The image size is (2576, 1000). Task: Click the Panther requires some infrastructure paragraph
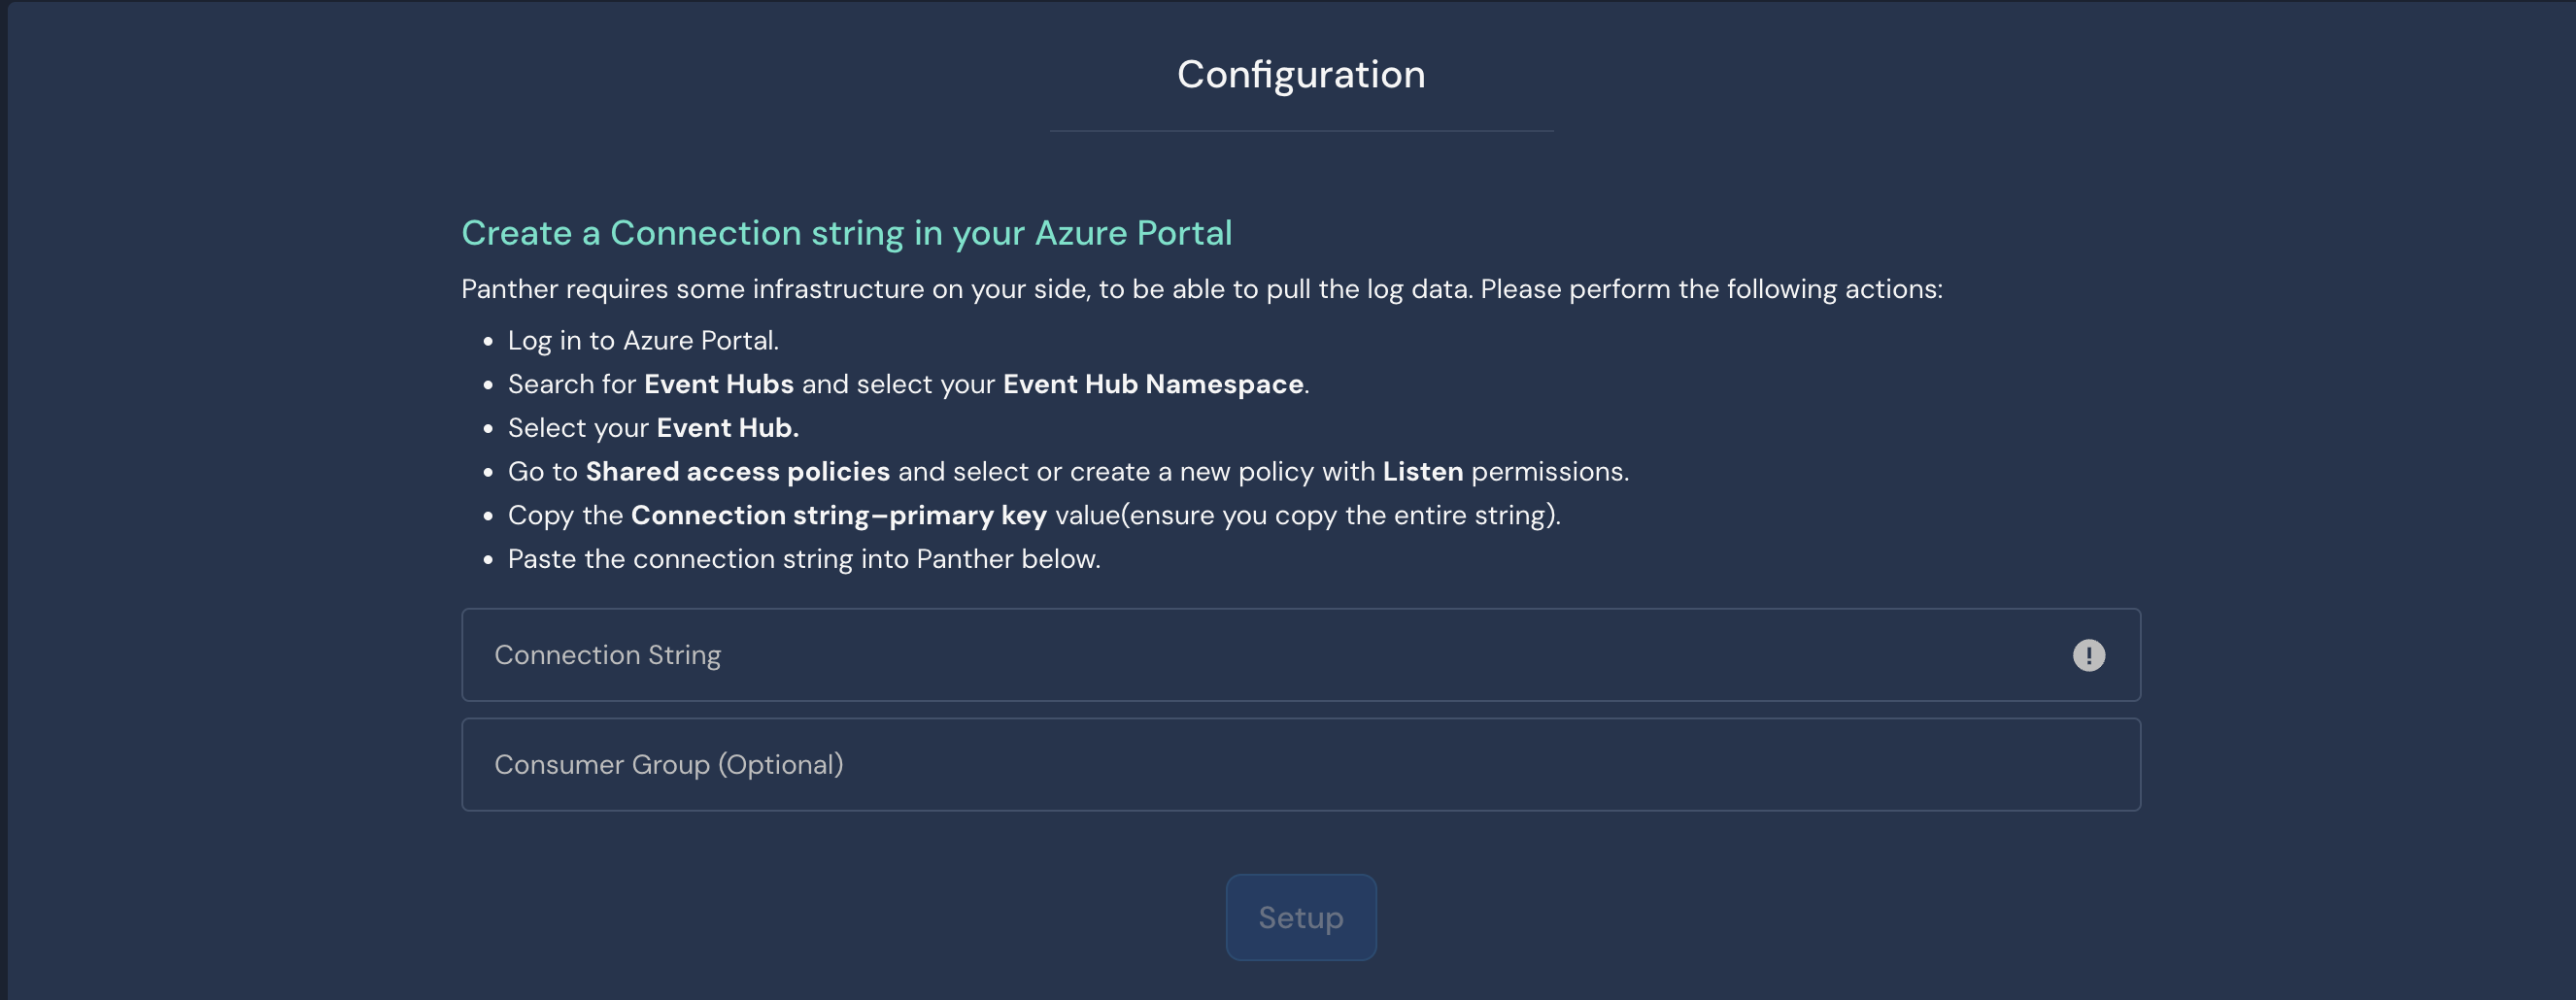pyautogui.click(x=1200, y=288)
